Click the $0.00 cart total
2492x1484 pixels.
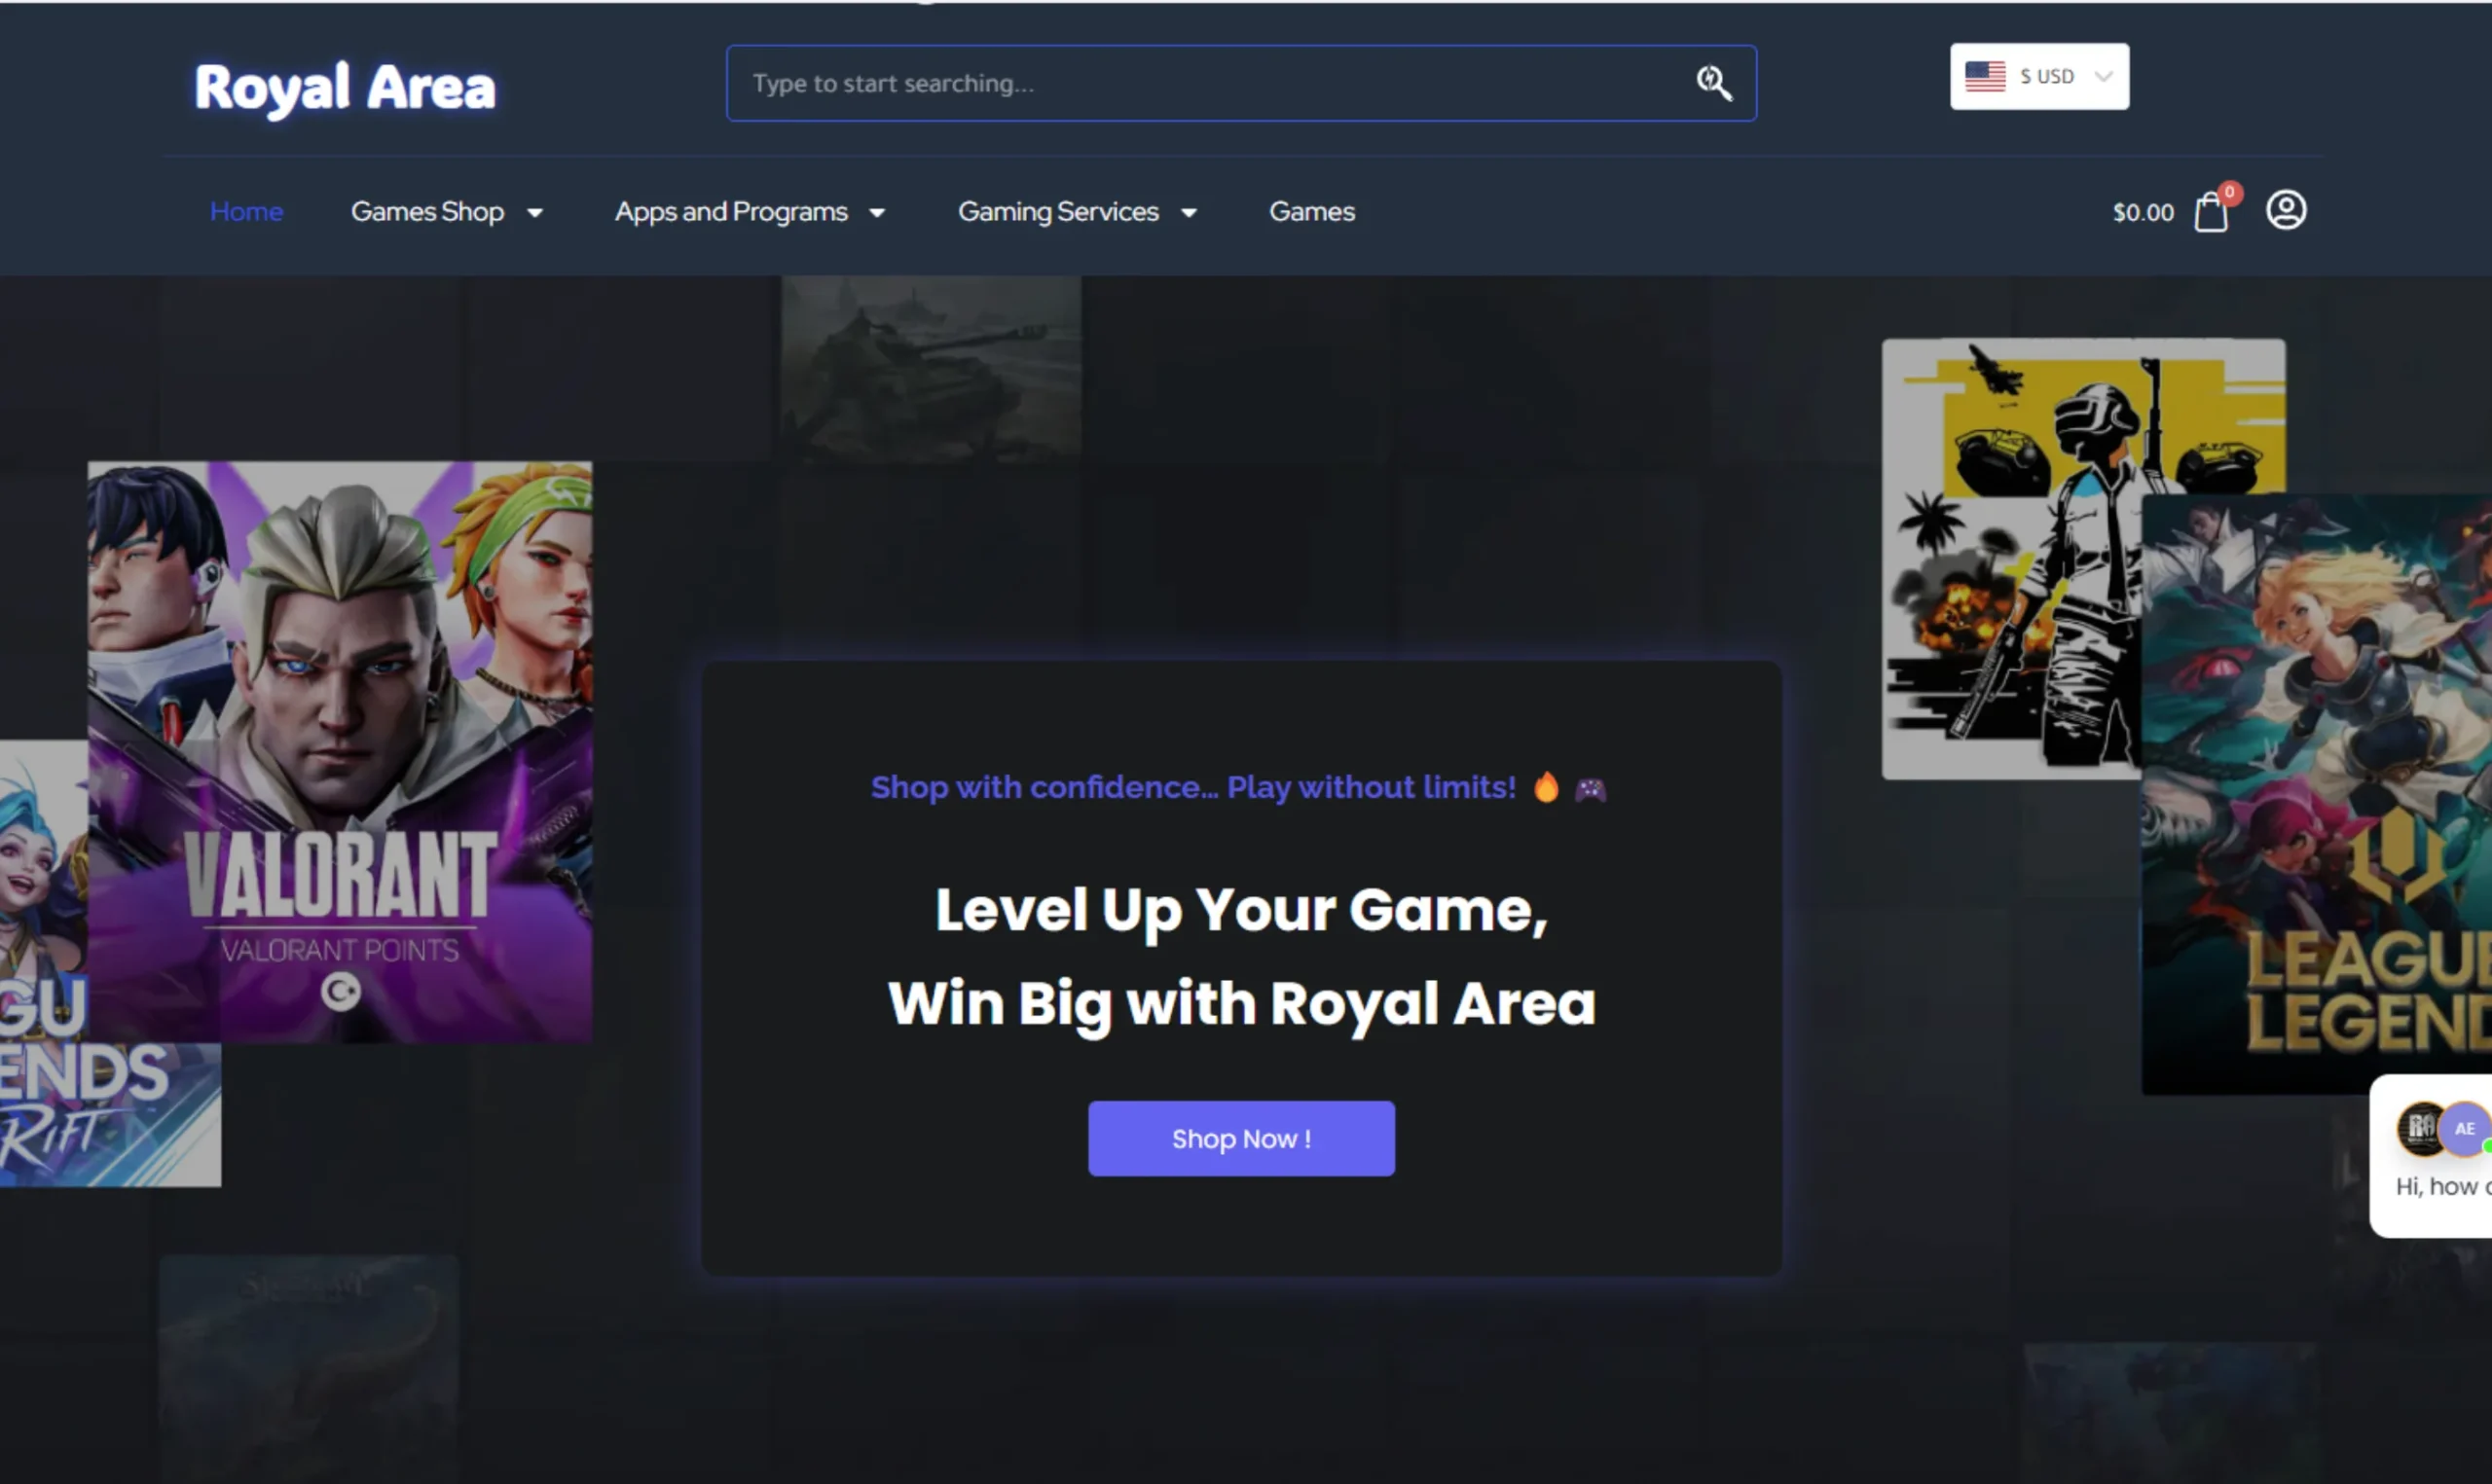point(2143,212)
